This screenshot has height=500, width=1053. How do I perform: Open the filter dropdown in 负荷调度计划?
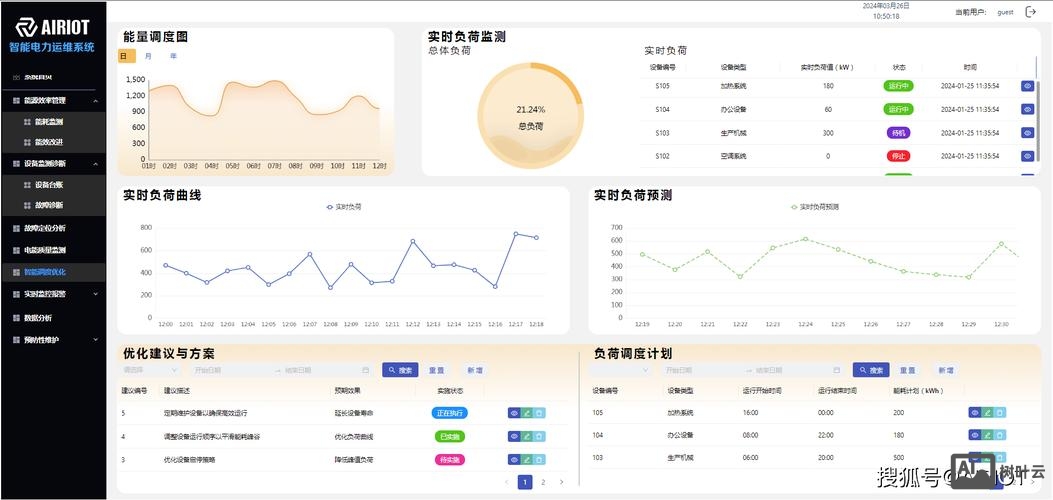pos(620,370)
